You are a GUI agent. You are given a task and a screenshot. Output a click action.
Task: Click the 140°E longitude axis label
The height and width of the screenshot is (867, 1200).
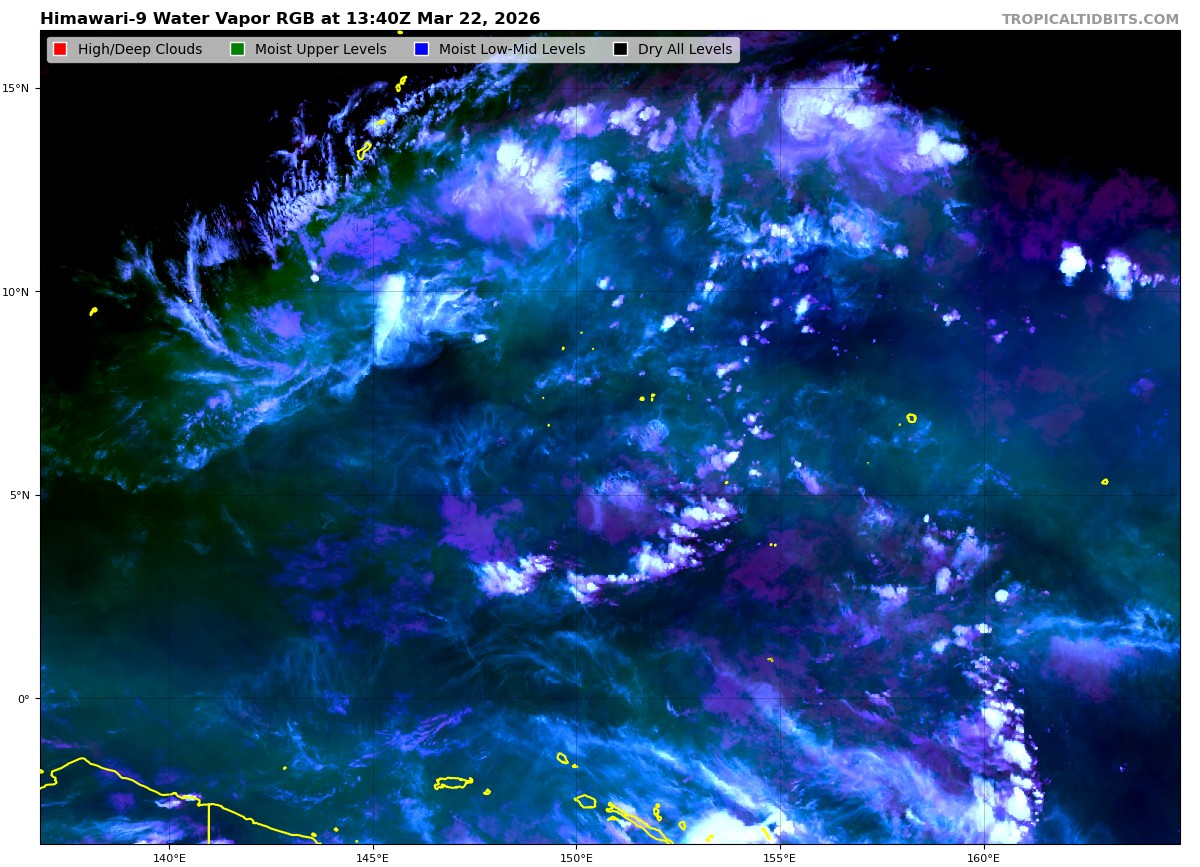pyautogui.click(x=169, y=857)
